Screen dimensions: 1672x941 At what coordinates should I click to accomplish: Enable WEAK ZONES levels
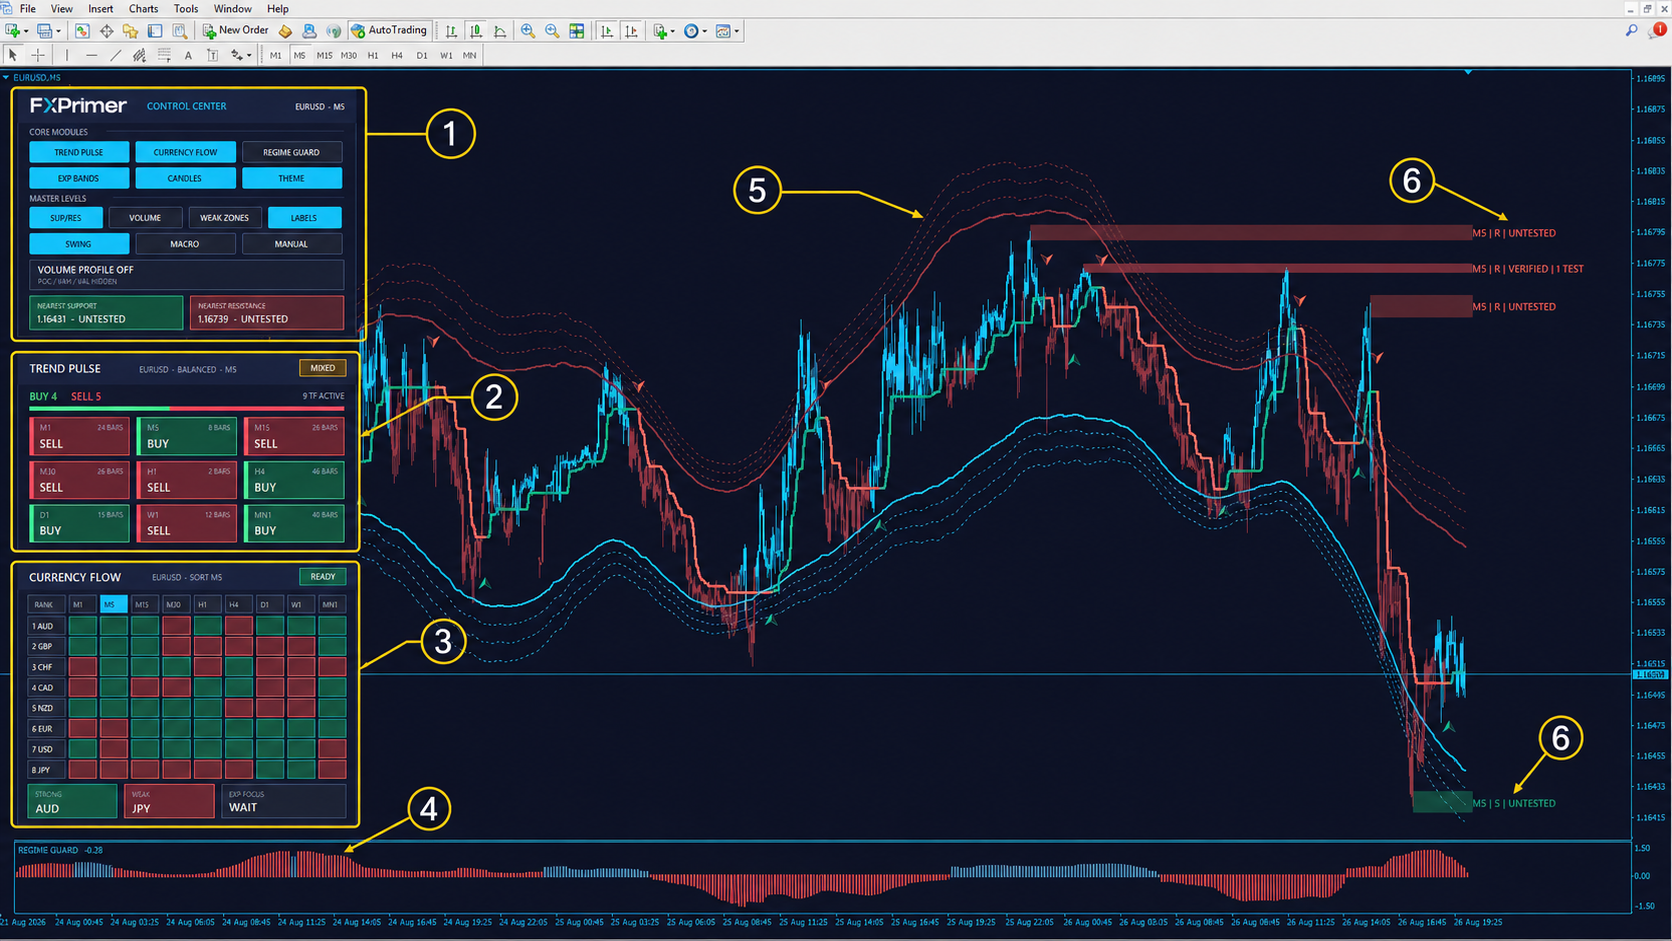point(225,218)
